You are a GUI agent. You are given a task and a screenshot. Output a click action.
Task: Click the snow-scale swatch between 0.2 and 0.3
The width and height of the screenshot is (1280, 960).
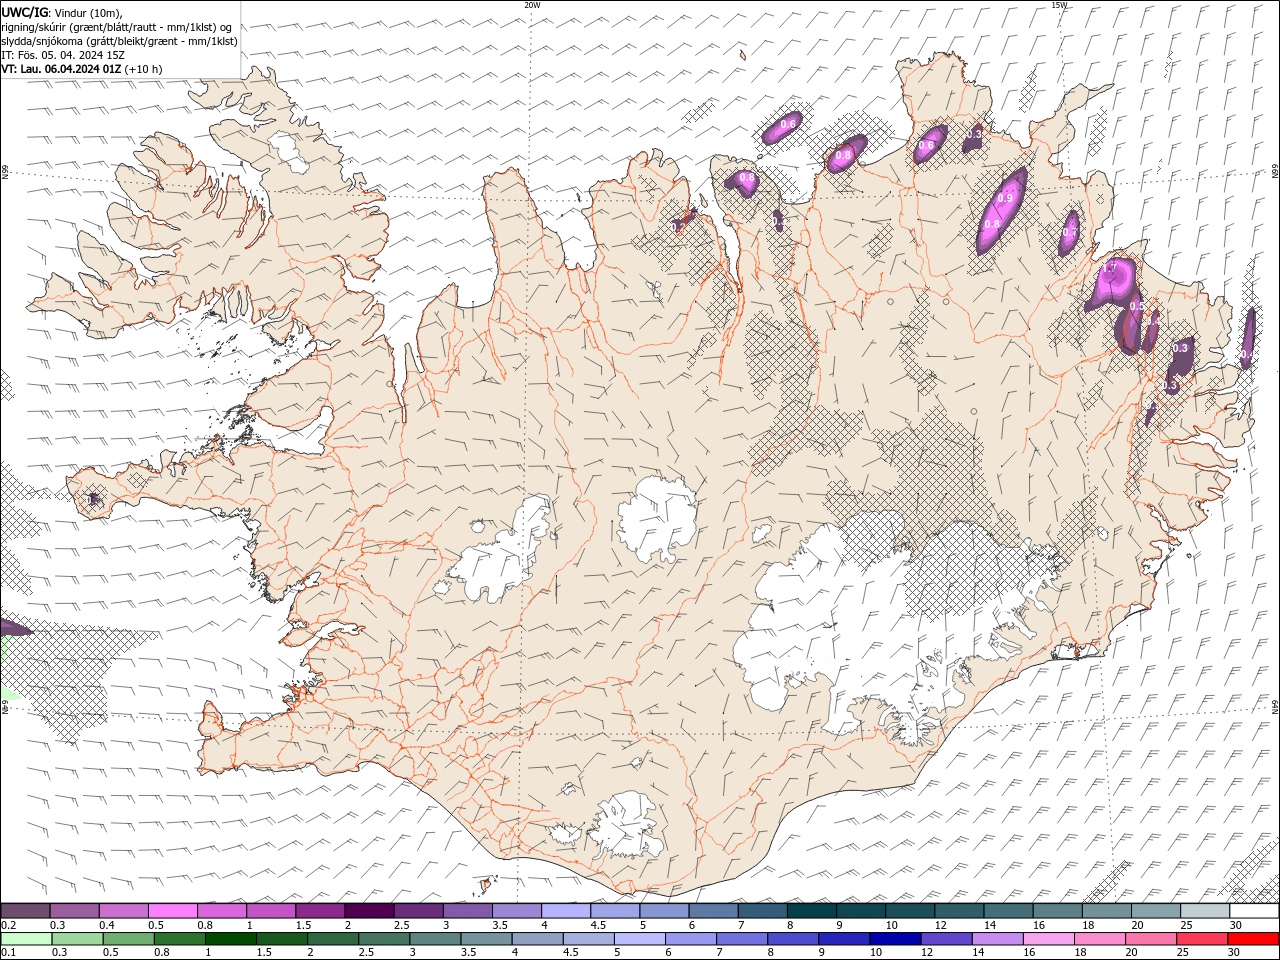coord(26,911)
